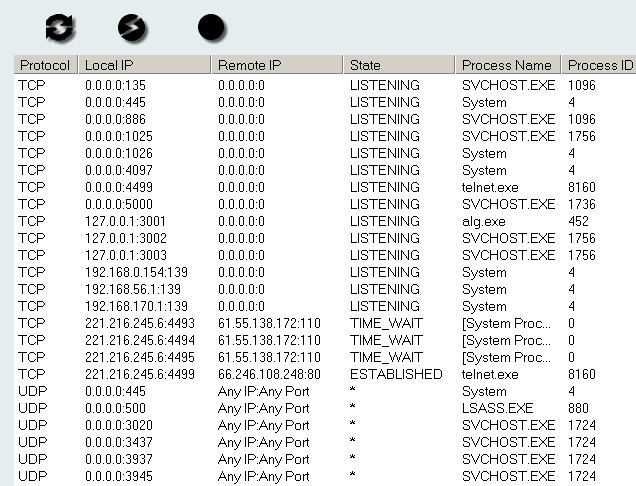The image size is (636, 486).
Task: Select the ESTABLISHED telnet.exe connection row
Action: coord(395,374)
